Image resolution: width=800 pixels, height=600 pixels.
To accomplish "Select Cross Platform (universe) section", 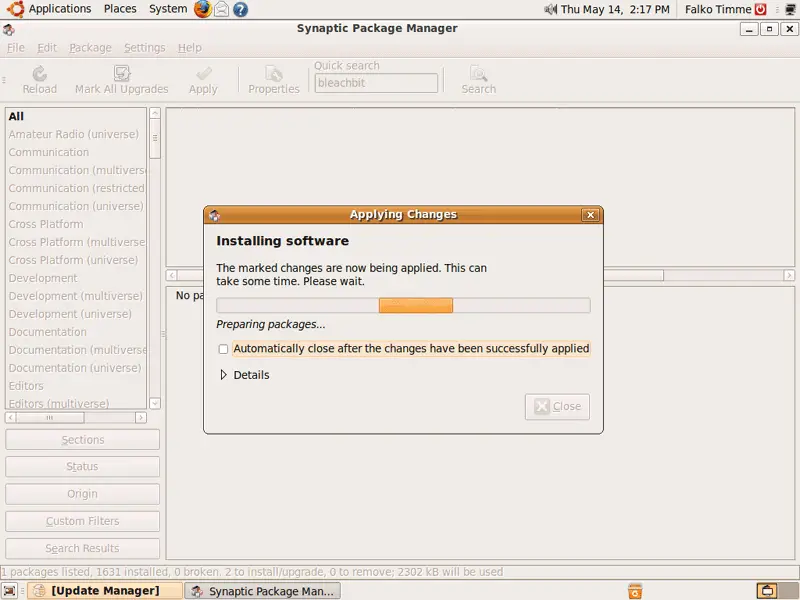I will click(76, 260).
